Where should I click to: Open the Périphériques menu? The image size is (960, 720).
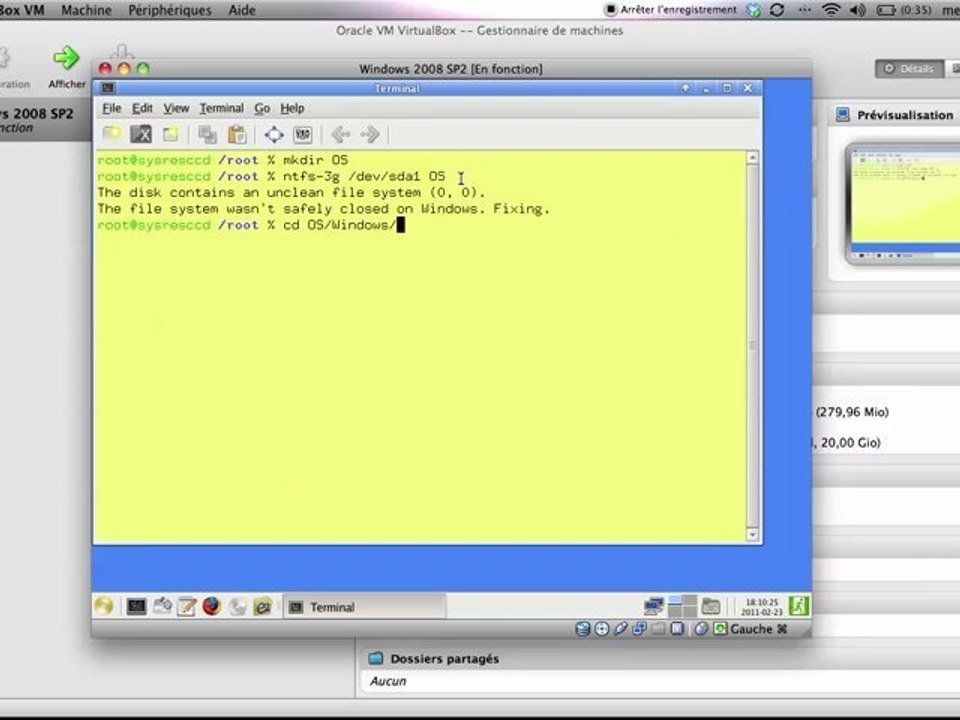coord(170,10)
